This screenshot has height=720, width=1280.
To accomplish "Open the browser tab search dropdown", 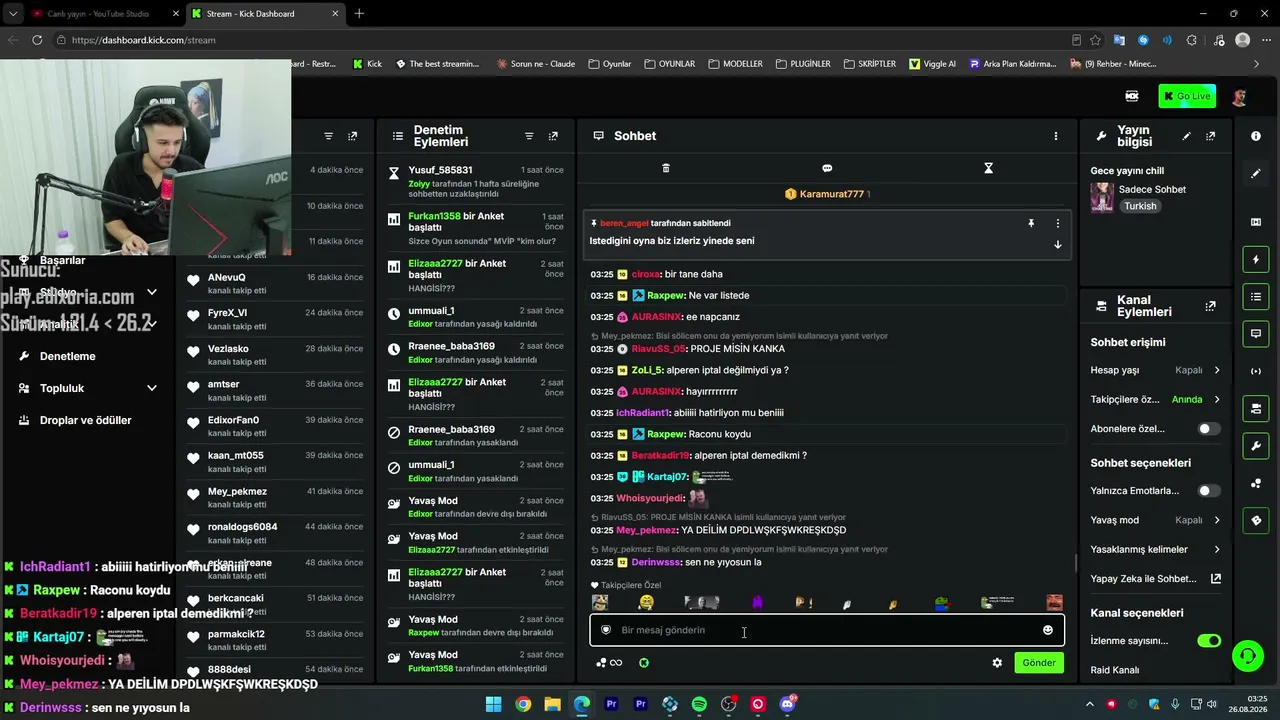I will [12, 14].
